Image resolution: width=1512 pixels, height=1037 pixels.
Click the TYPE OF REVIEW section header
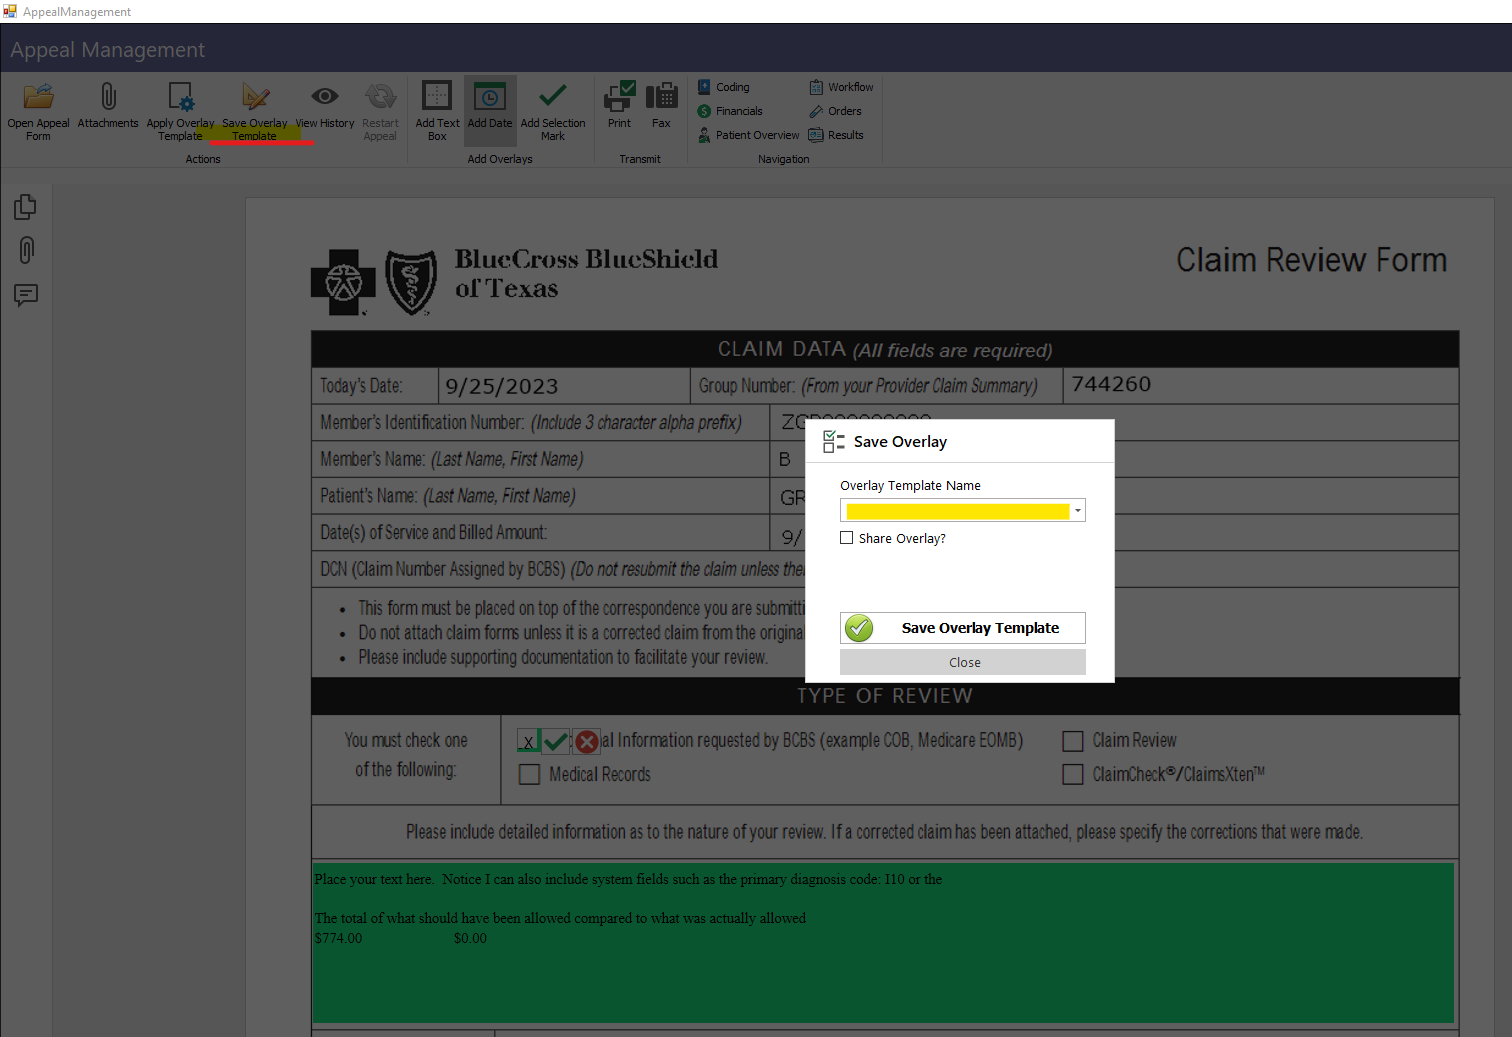coord(885,696)
